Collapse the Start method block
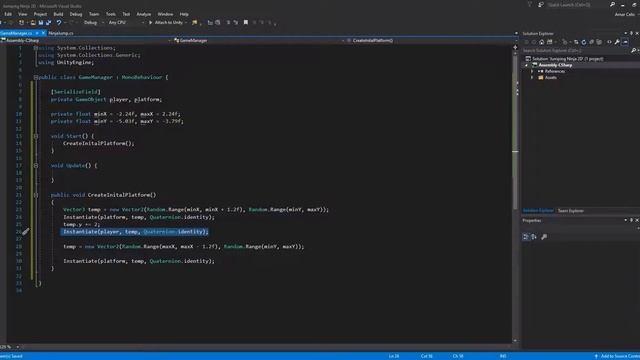 pos(36,136)
